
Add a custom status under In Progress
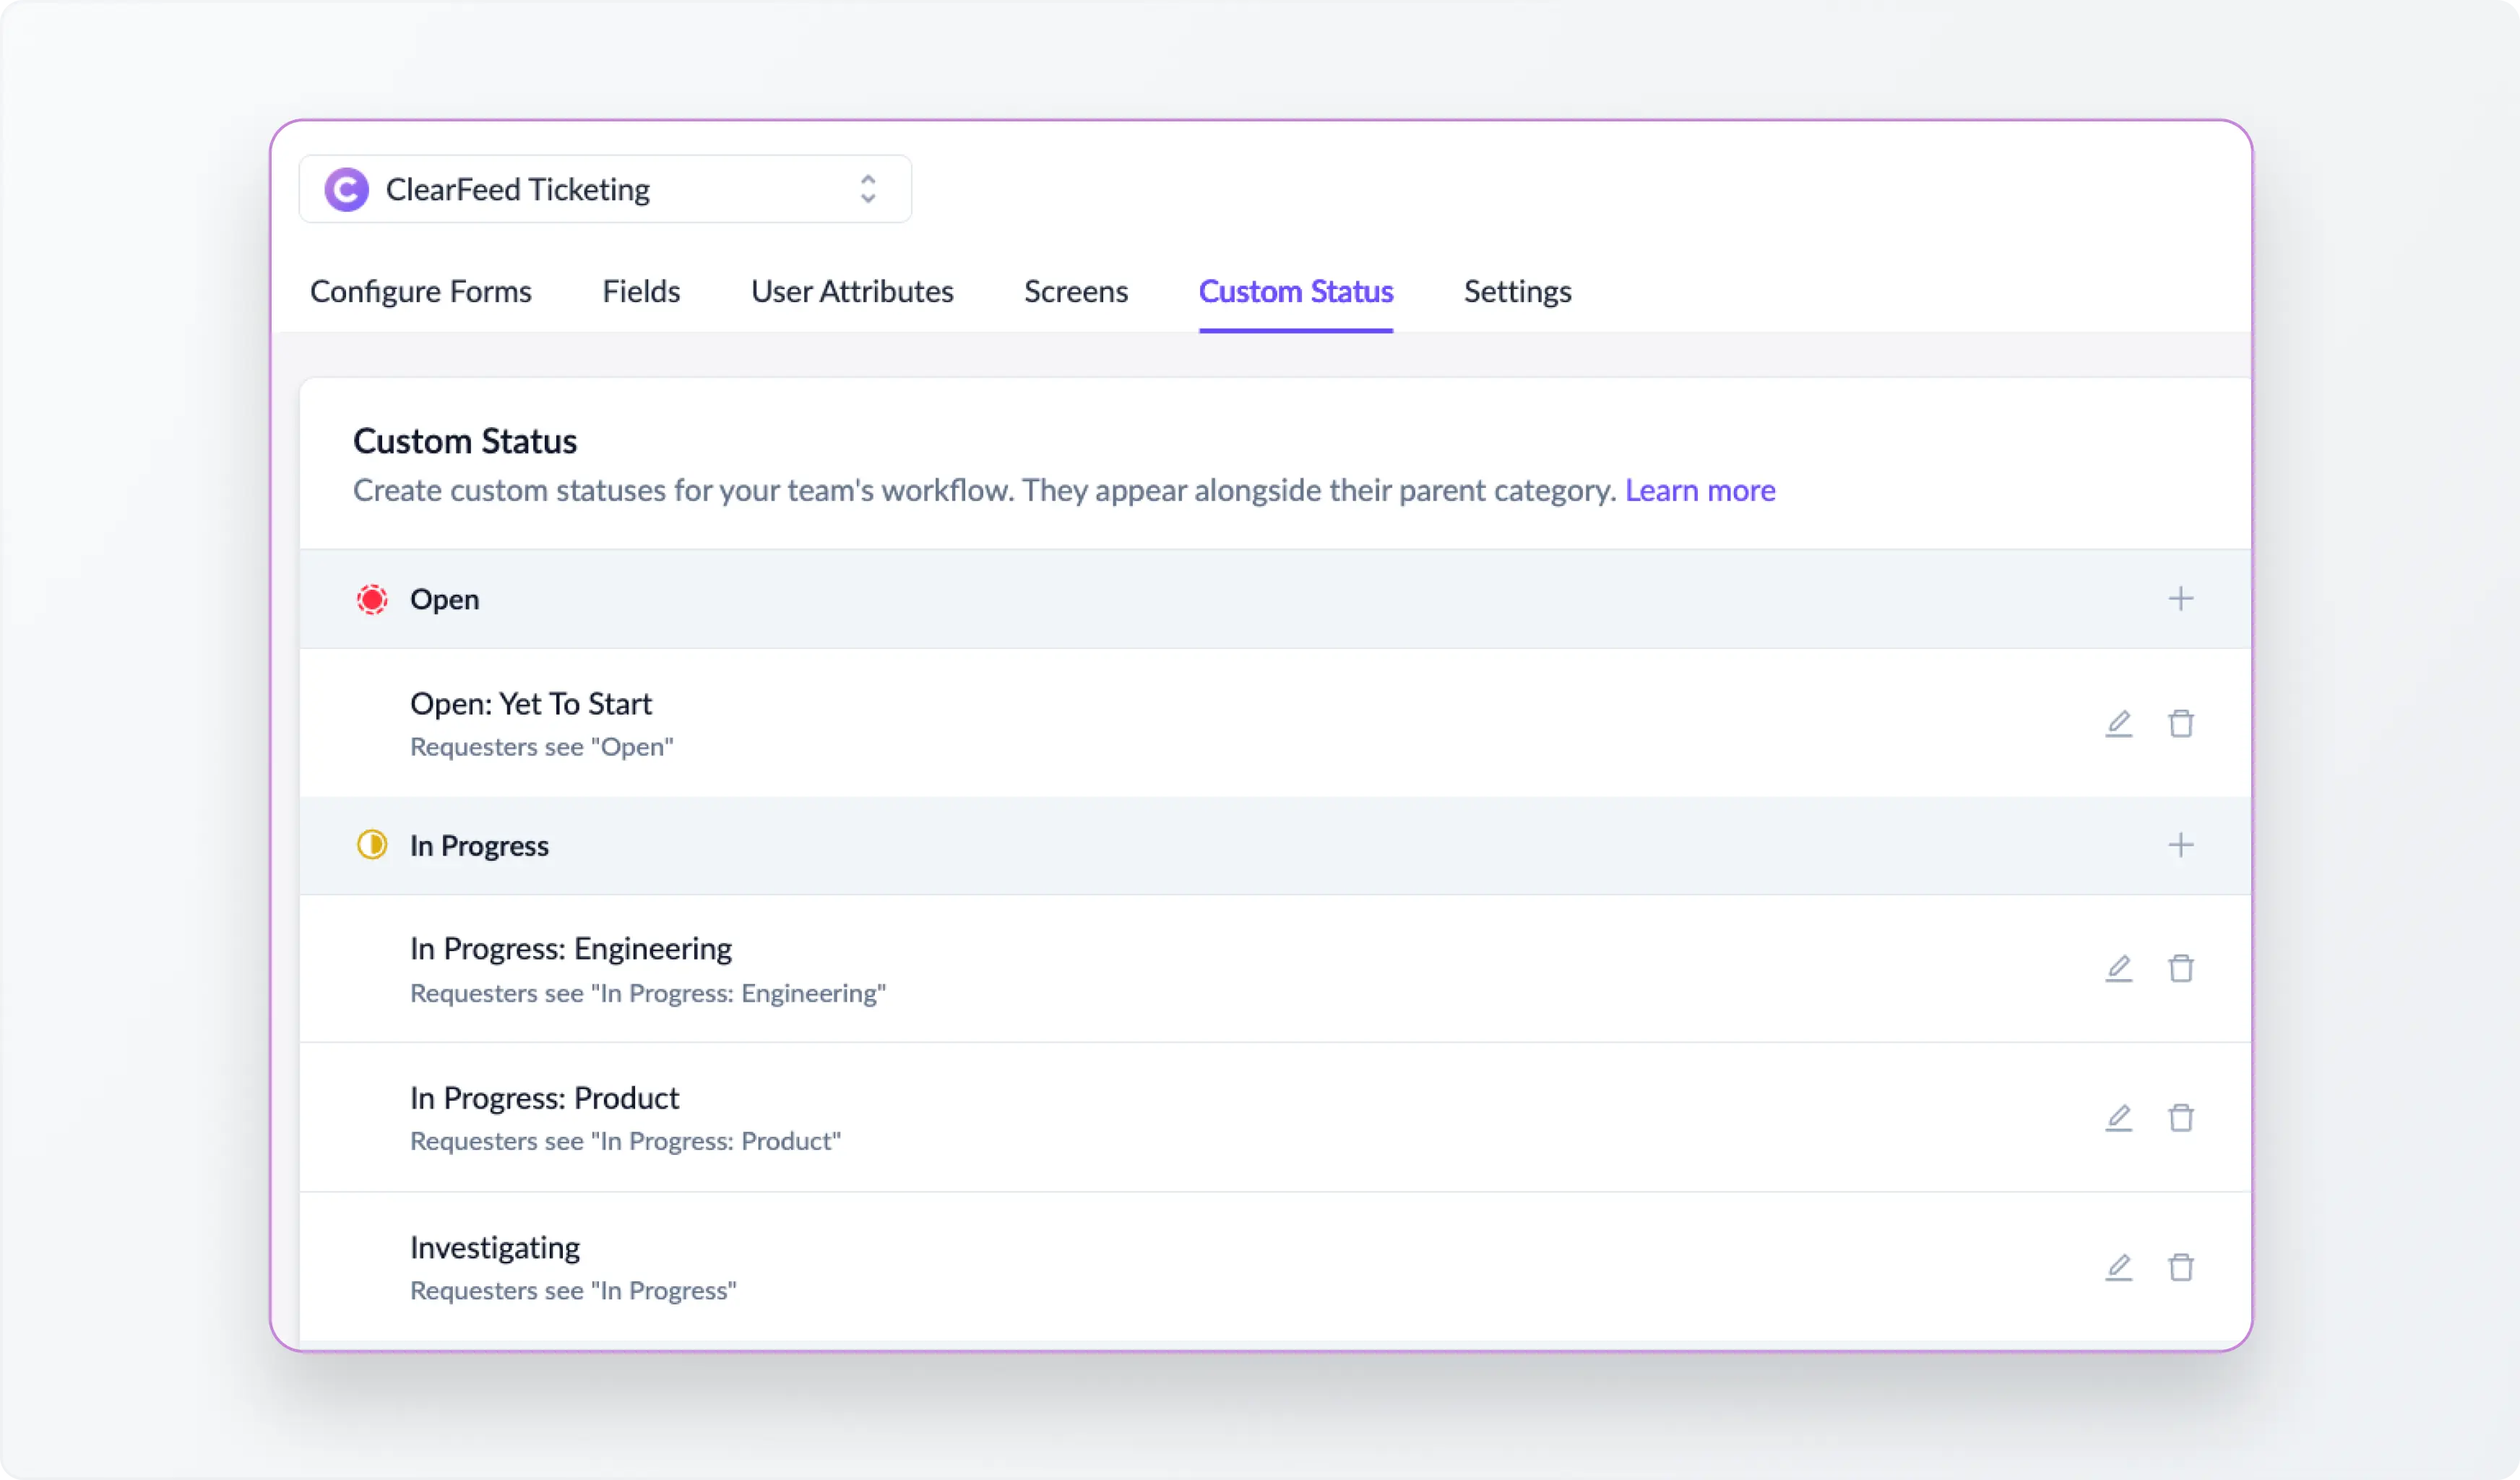[2181, 845]
